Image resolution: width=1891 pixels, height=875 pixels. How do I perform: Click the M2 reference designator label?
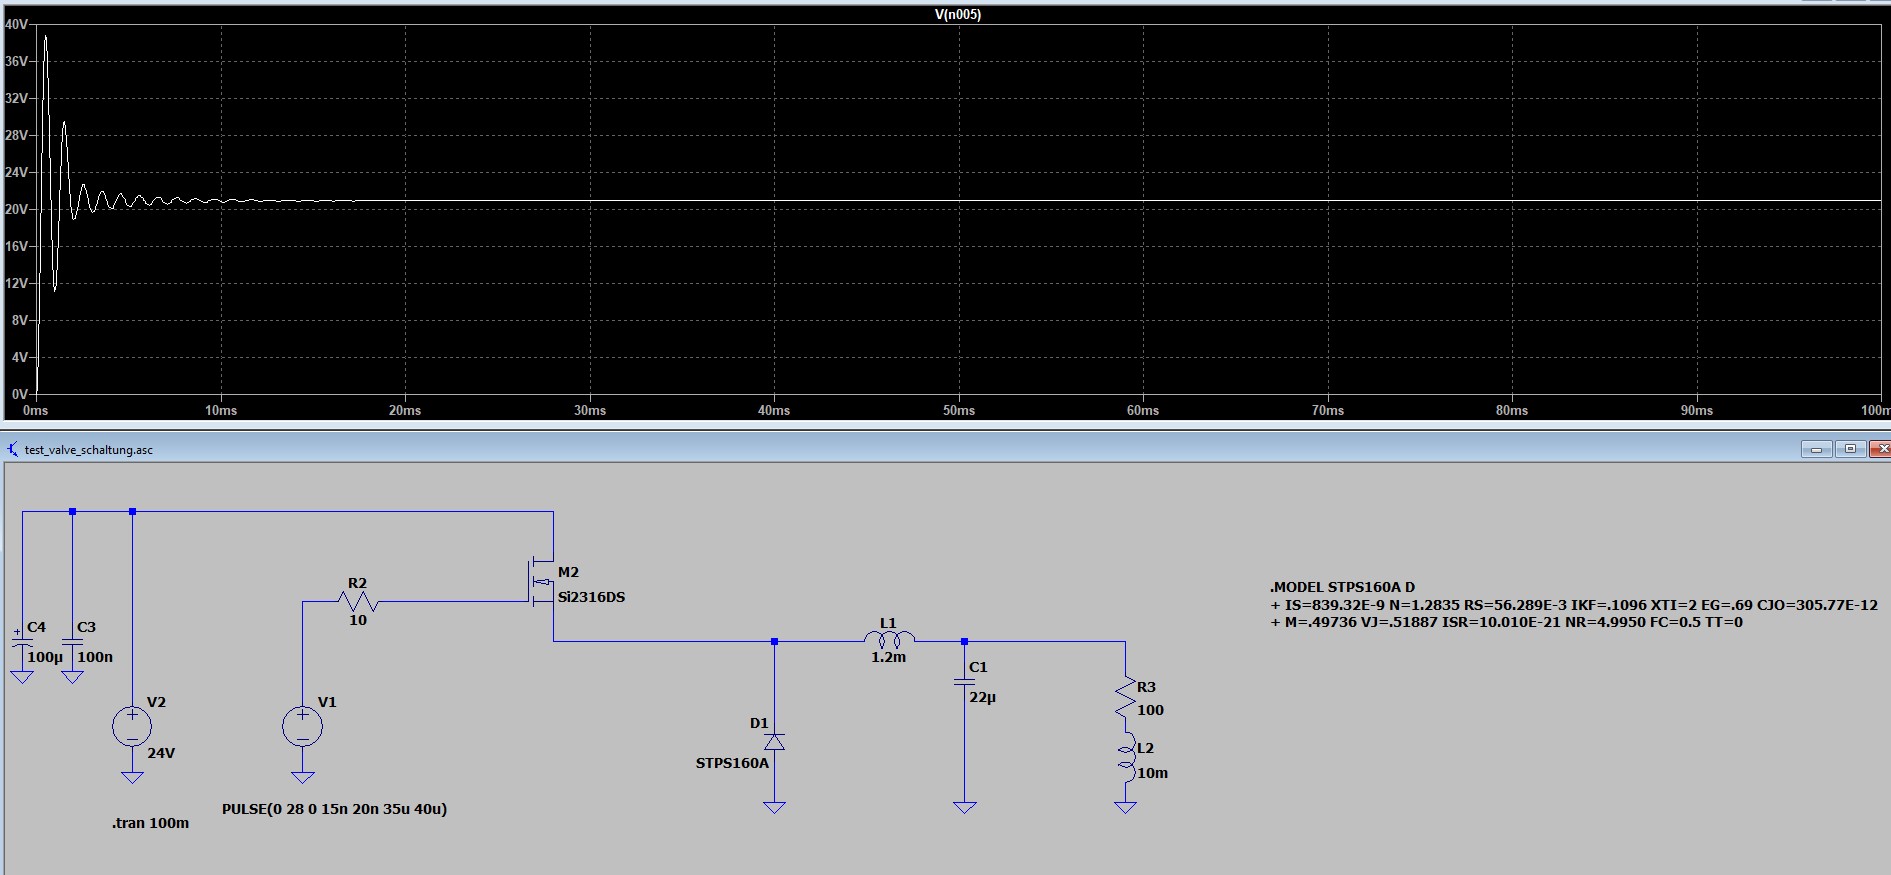tap(568, 572)
